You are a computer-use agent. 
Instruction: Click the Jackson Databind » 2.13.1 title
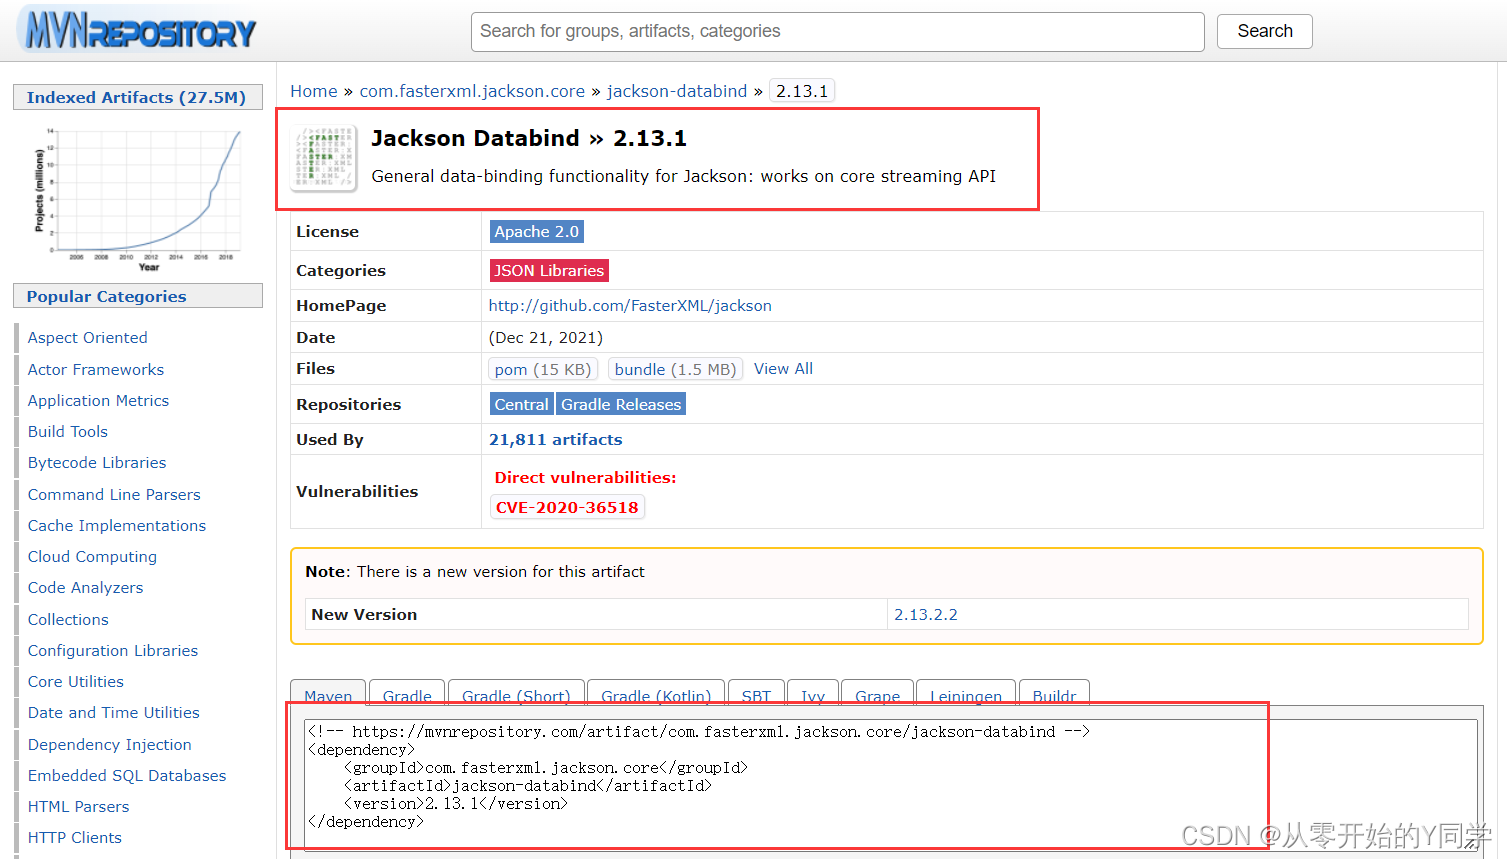[x=529, y=138]
